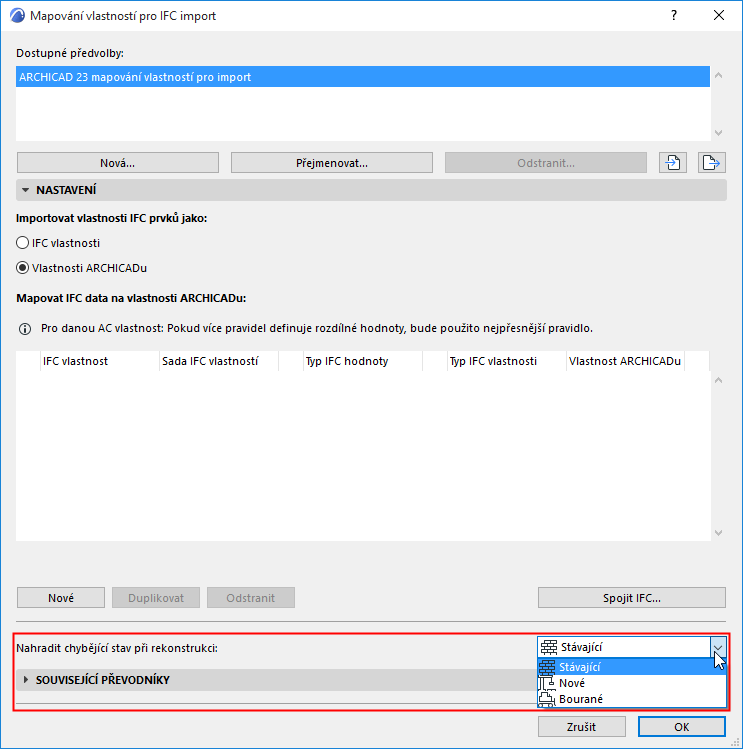The image size is (743, 749).
Task: Select the Vlastnosti ARCHICADu radio button
Action: point(22,268)
